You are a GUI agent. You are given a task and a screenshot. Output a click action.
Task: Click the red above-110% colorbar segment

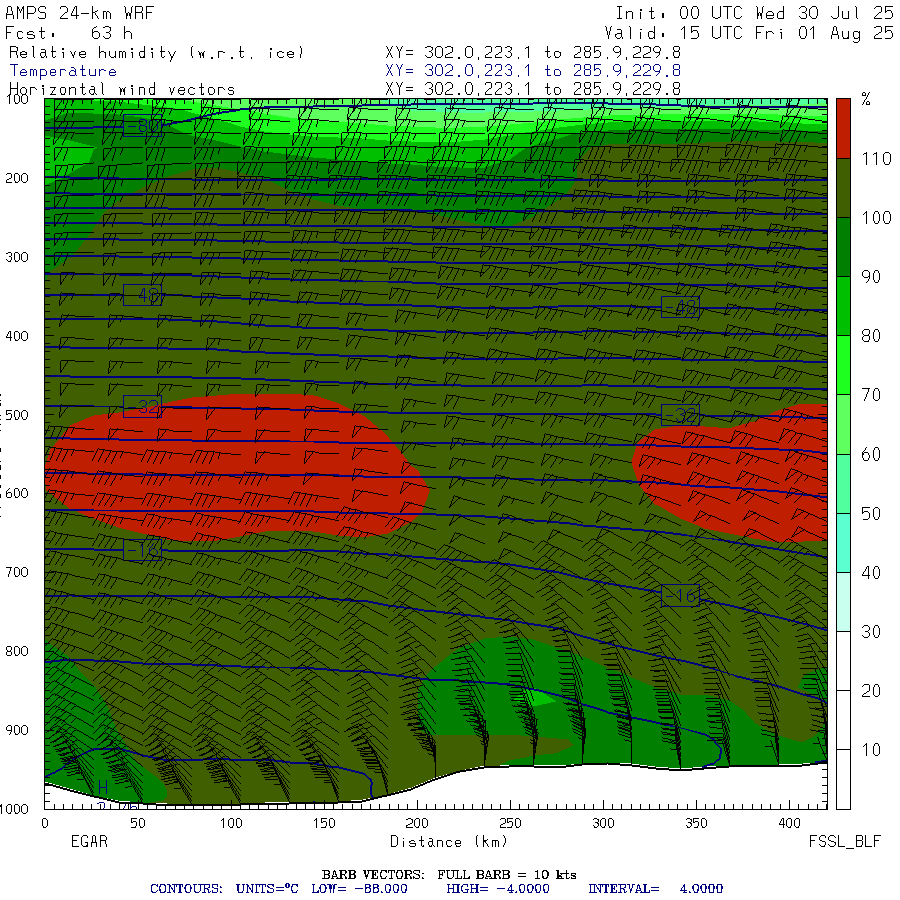(x=843, y=129)
